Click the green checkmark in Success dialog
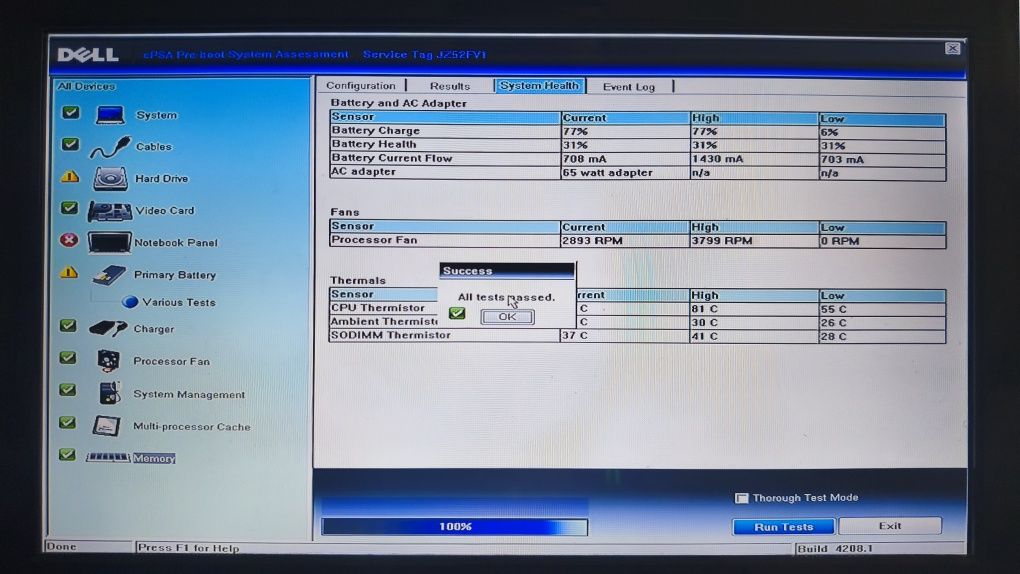Screen dimensions: 1020x574 coord(457,314)
